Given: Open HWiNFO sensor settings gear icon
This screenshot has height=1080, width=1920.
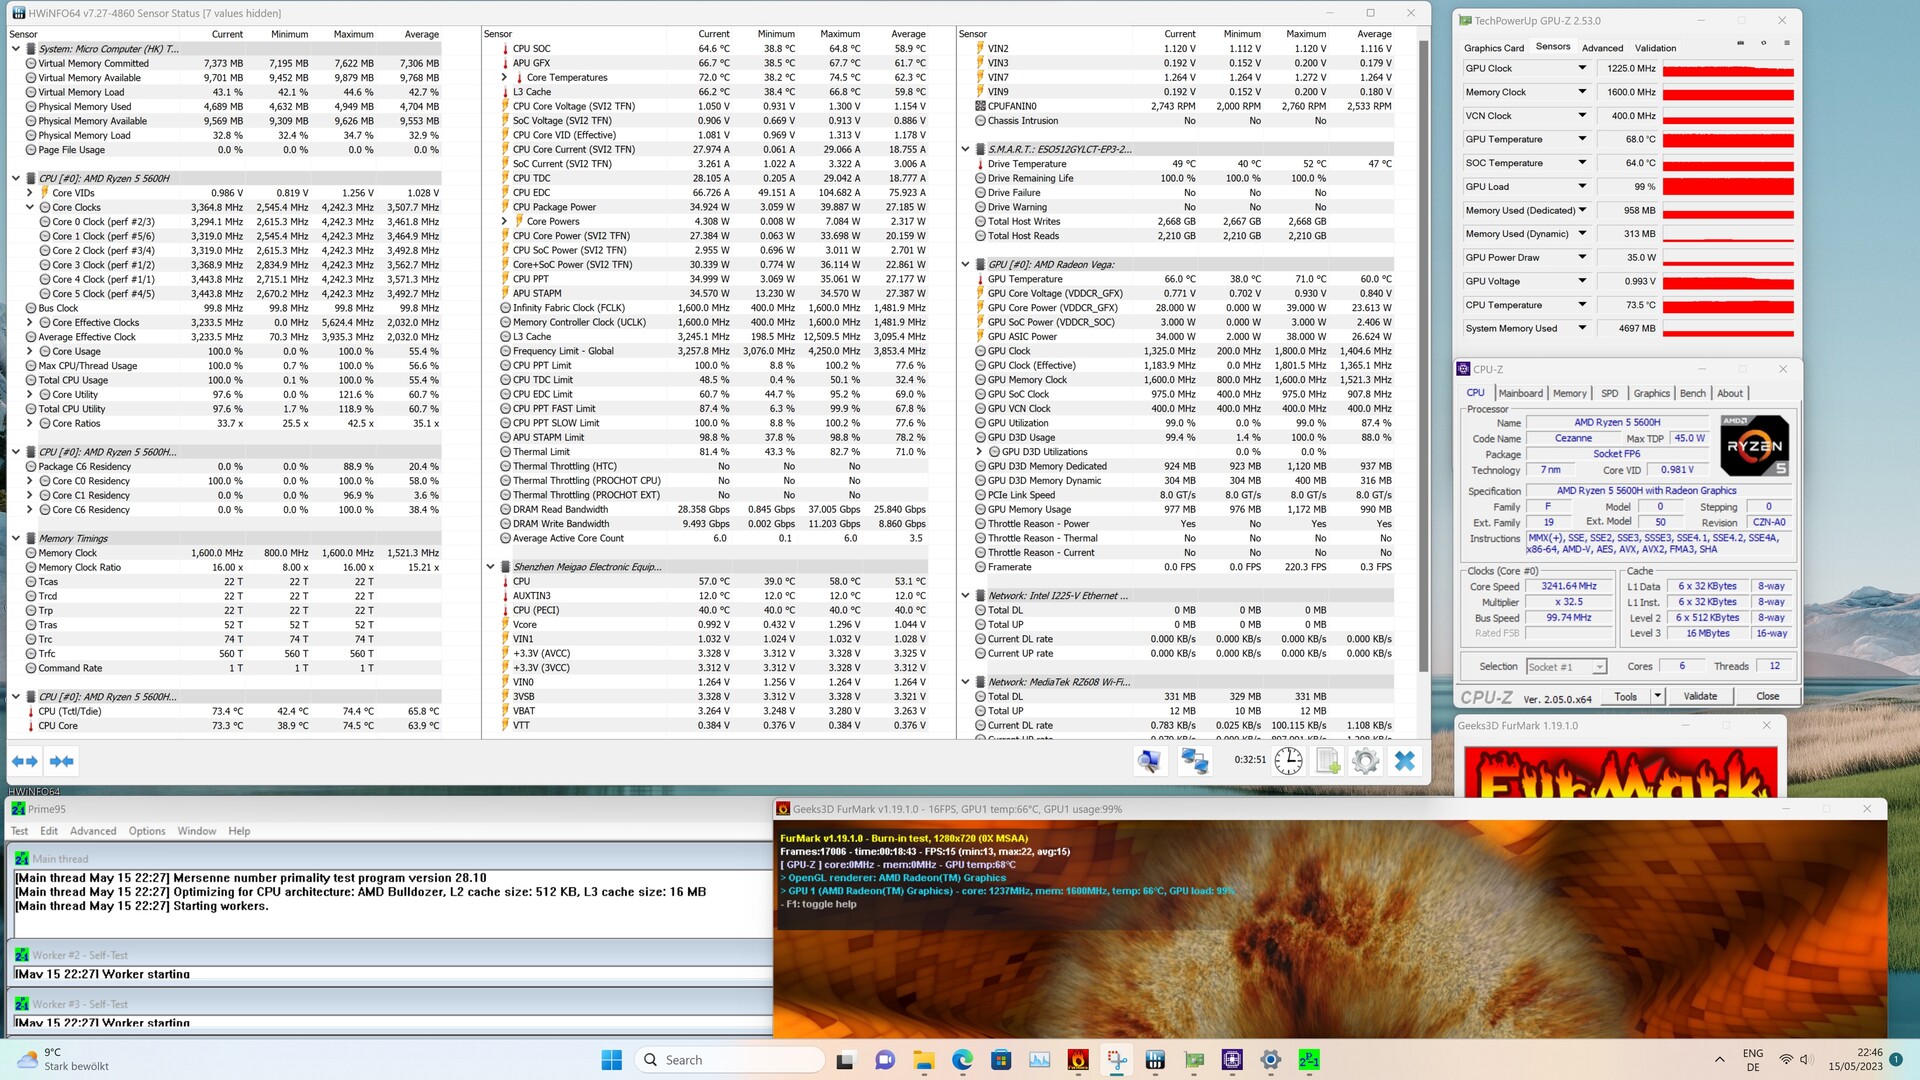Looking at the screenshot, I should click(x=1365, y=761).
